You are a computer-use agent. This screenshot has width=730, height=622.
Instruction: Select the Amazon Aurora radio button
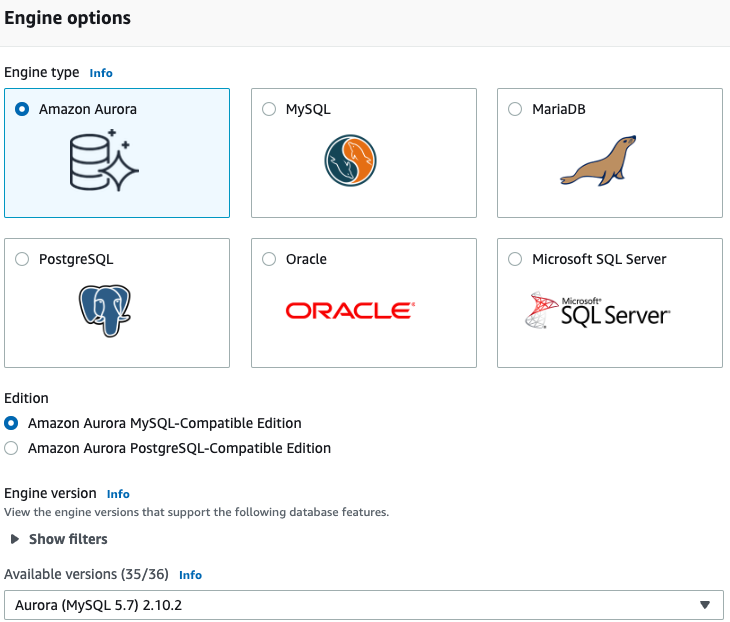22,109
